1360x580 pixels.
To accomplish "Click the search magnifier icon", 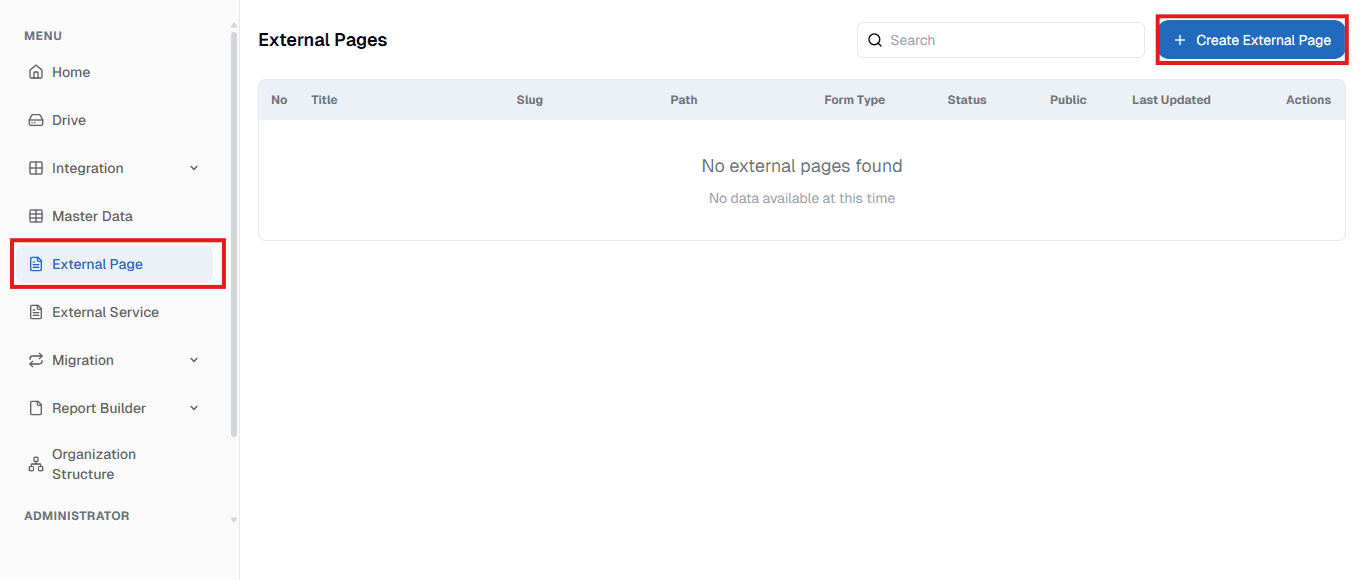I will (x=875, y=40).
